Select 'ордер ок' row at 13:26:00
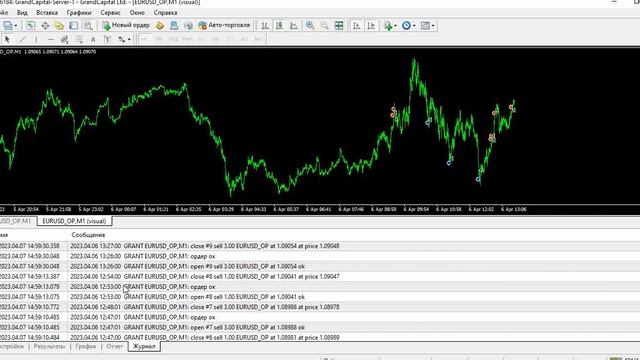 pos(320,256)
